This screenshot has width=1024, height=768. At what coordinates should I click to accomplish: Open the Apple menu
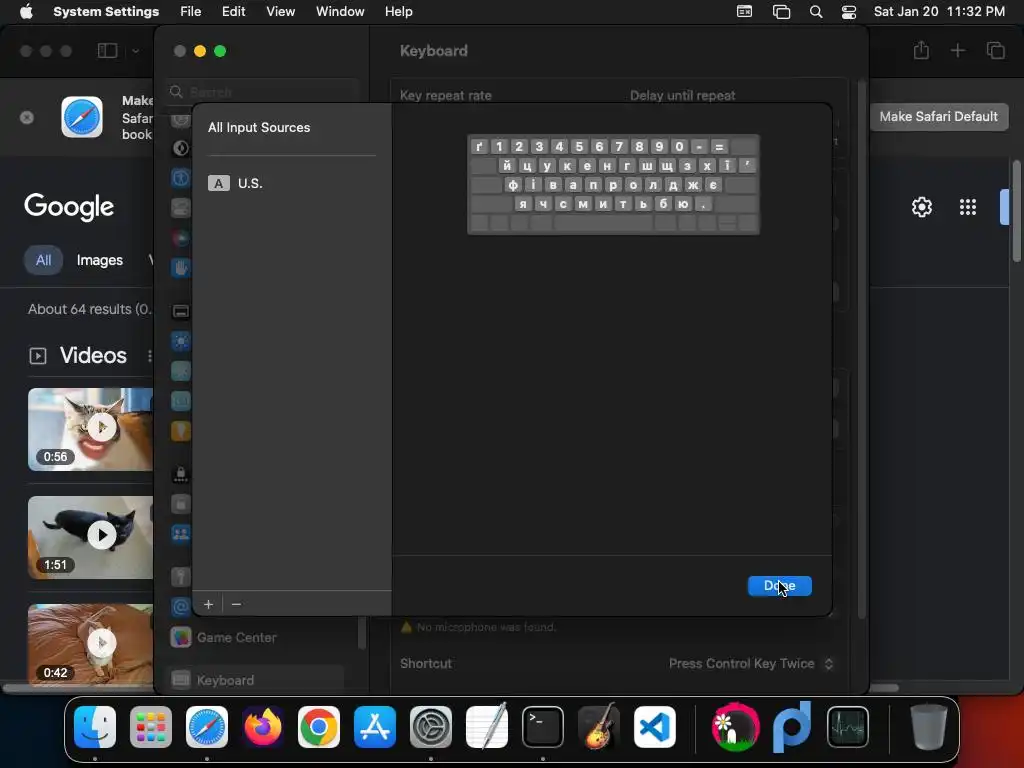[x=26, y=11]
